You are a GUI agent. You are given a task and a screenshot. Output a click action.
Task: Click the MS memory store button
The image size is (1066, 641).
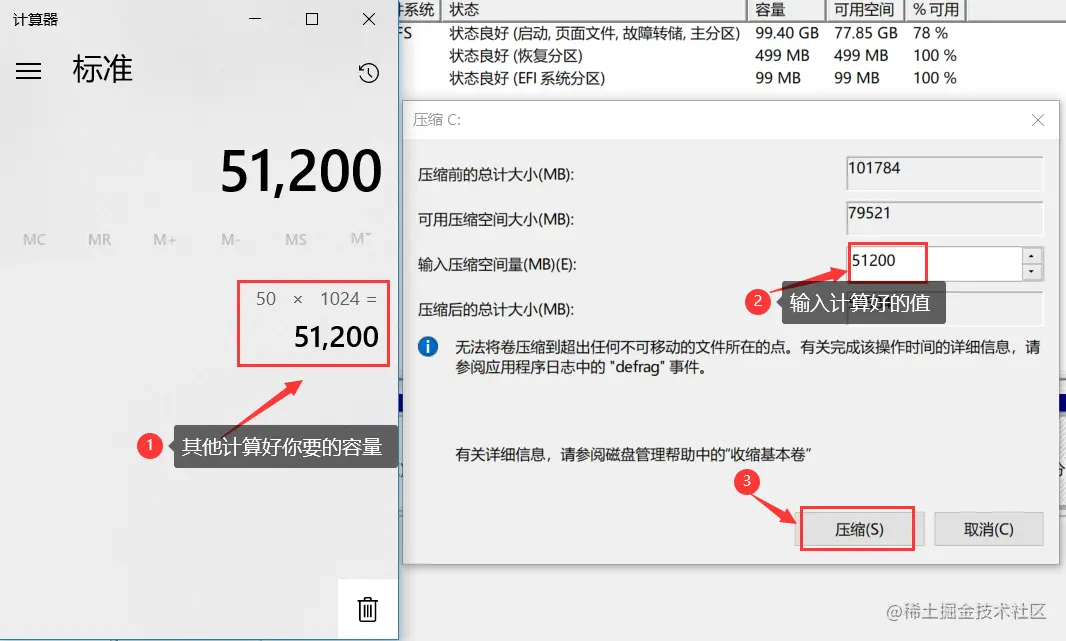pos(294,239)
